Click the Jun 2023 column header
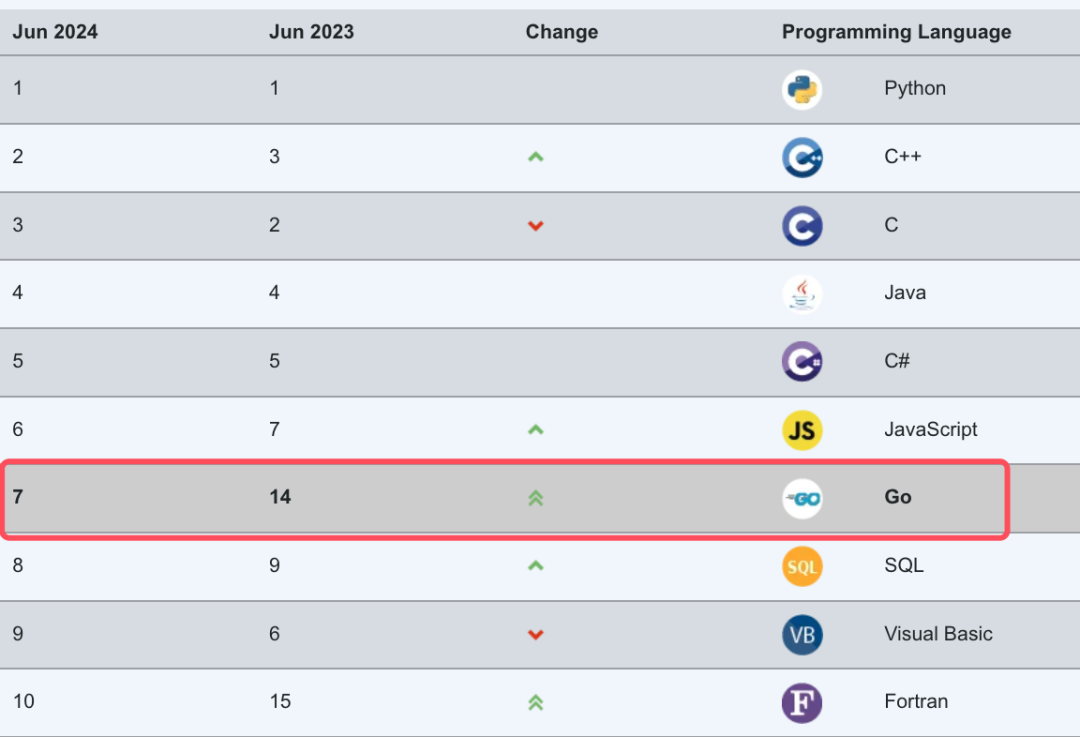 coord(311,32)
